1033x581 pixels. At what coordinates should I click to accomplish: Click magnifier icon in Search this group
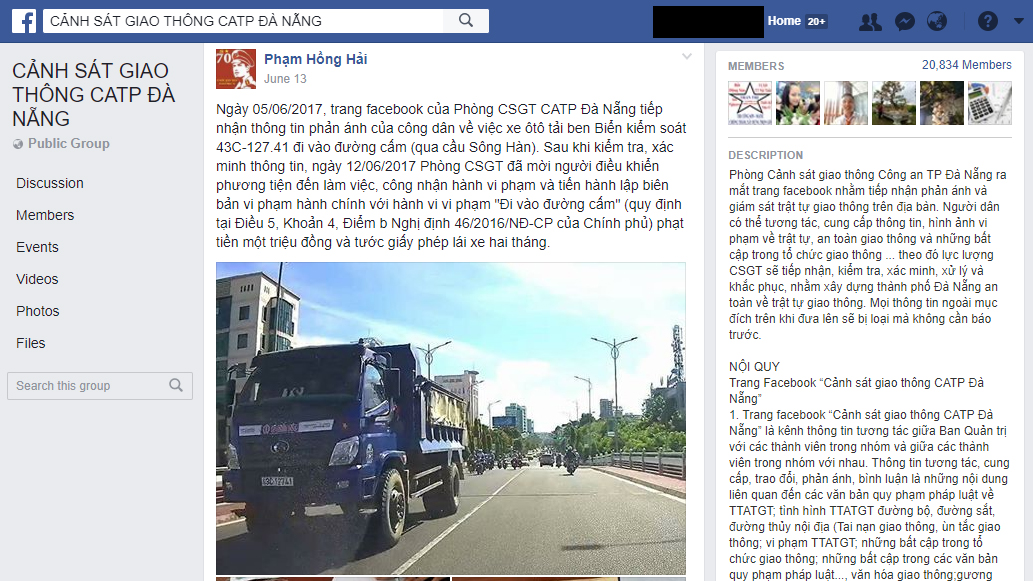point(176,385)
